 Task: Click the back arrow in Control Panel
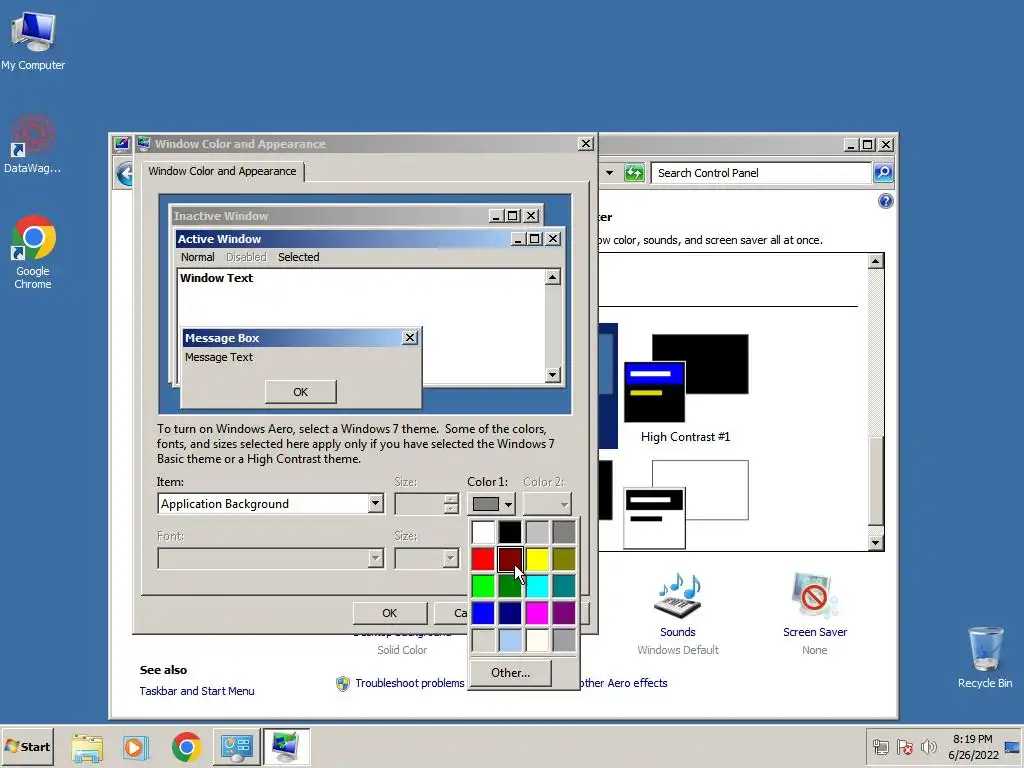[125, 174]
